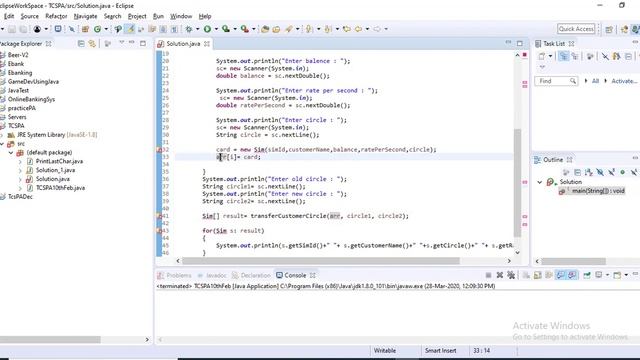Open the Window menu

(x=181, y=16)
